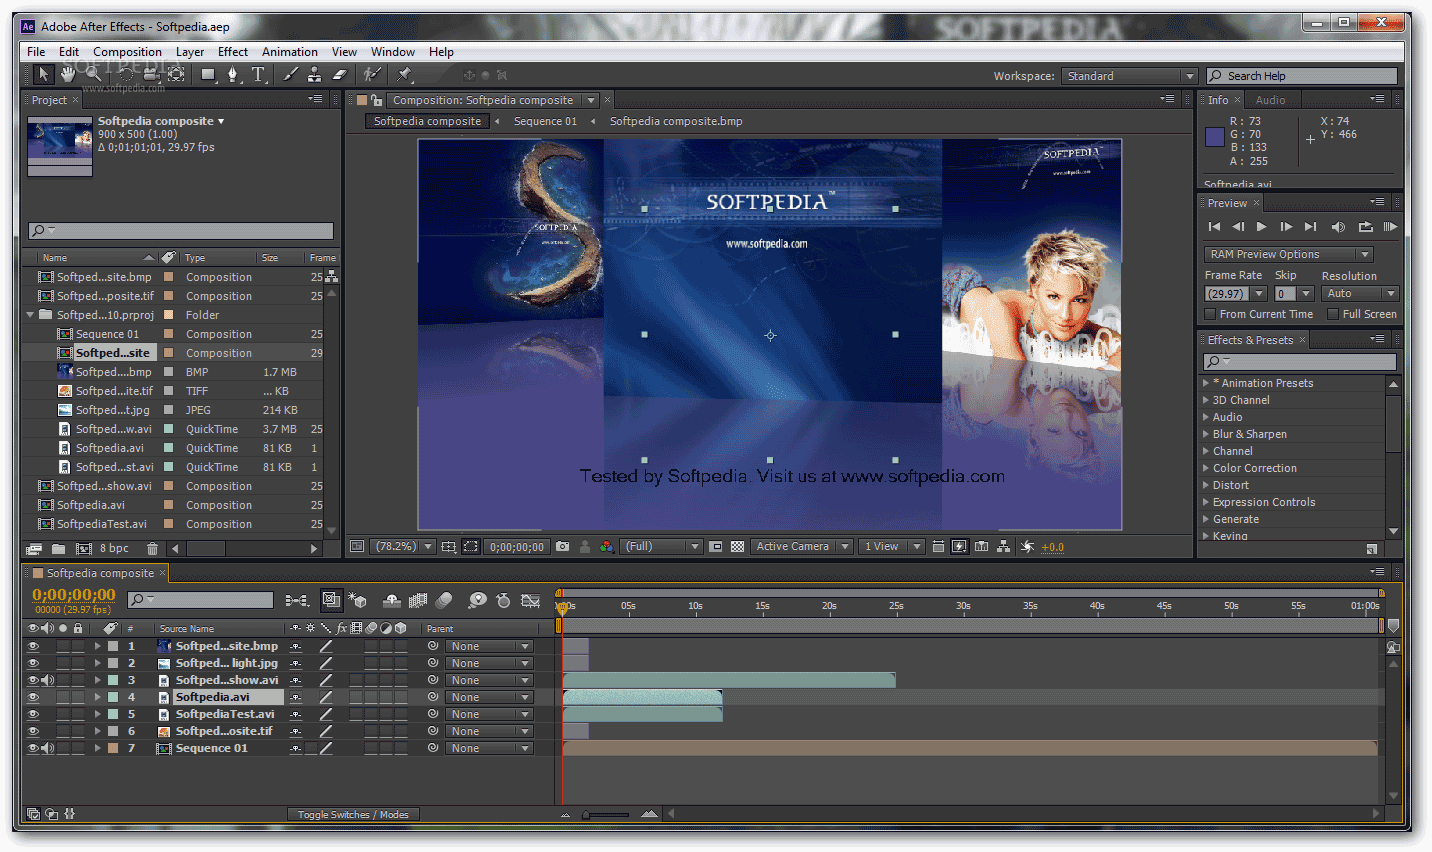Mute audio for layer 3 Softped...show.avi
The width and height of the screenshot is (1432, 852).
click(47, 680)
